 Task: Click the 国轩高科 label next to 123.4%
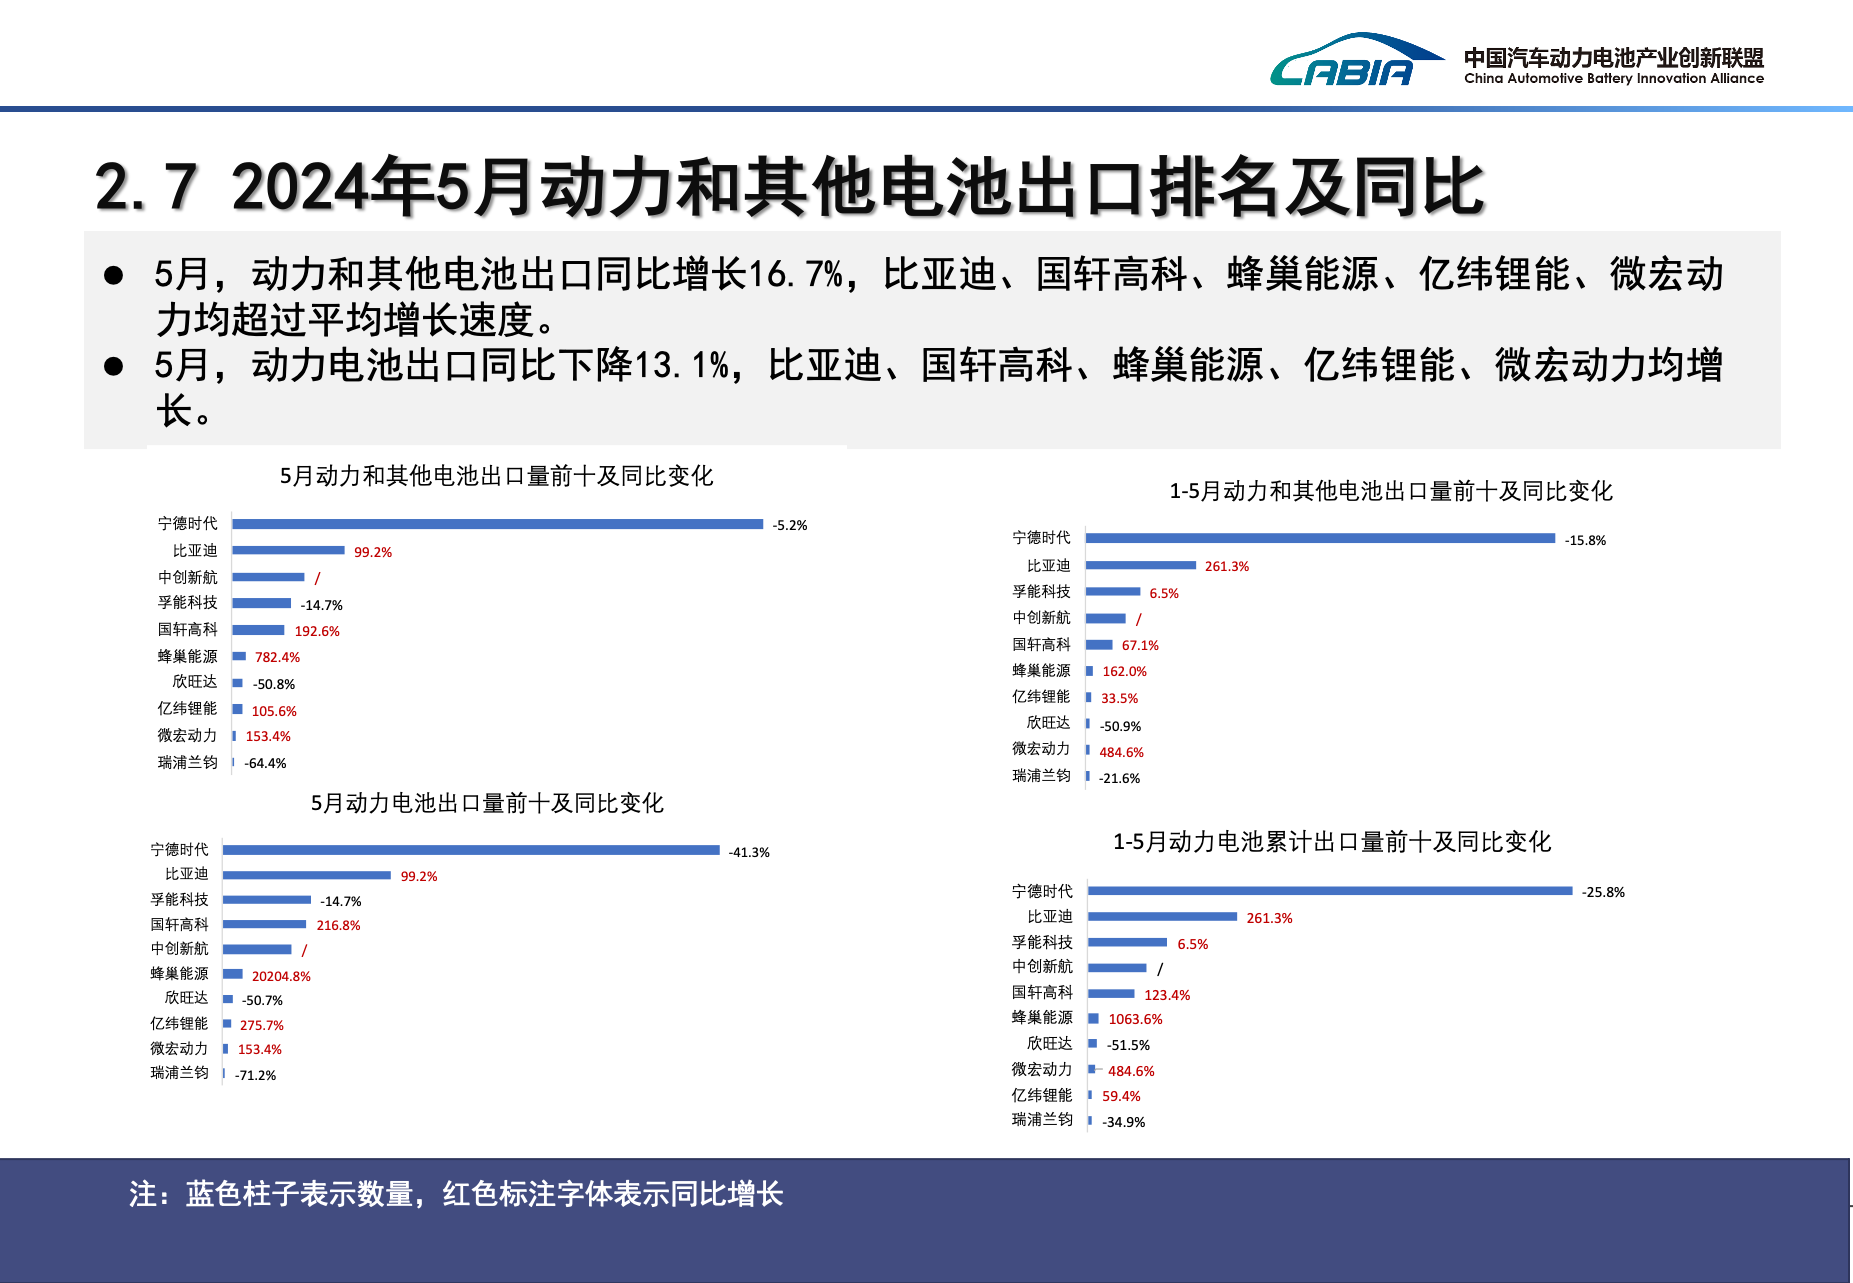pyautogui.click(x=1042, y=992)
